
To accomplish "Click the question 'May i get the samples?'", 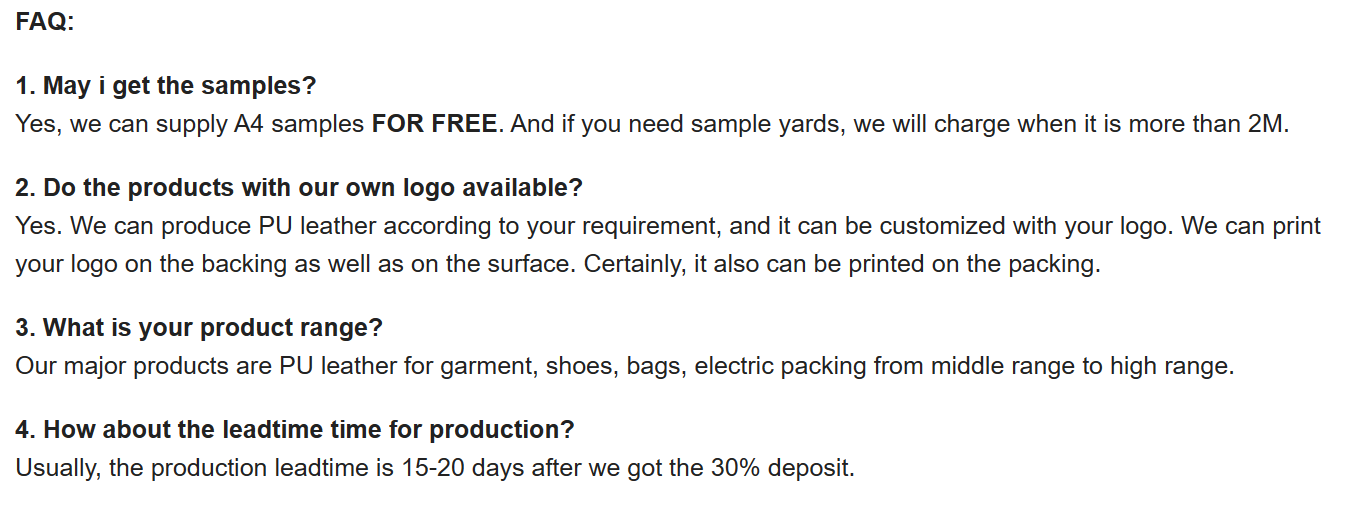I will [x=166, y=86].
